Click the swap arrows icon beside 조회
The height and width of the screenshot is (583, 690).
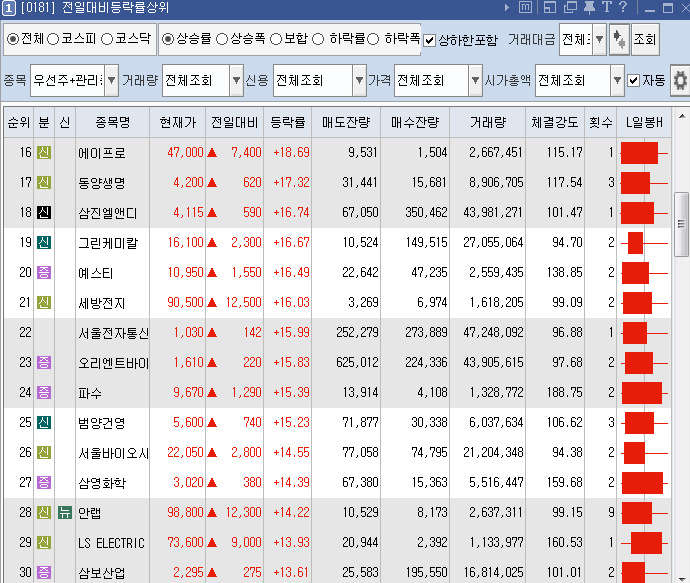(619, 40)
